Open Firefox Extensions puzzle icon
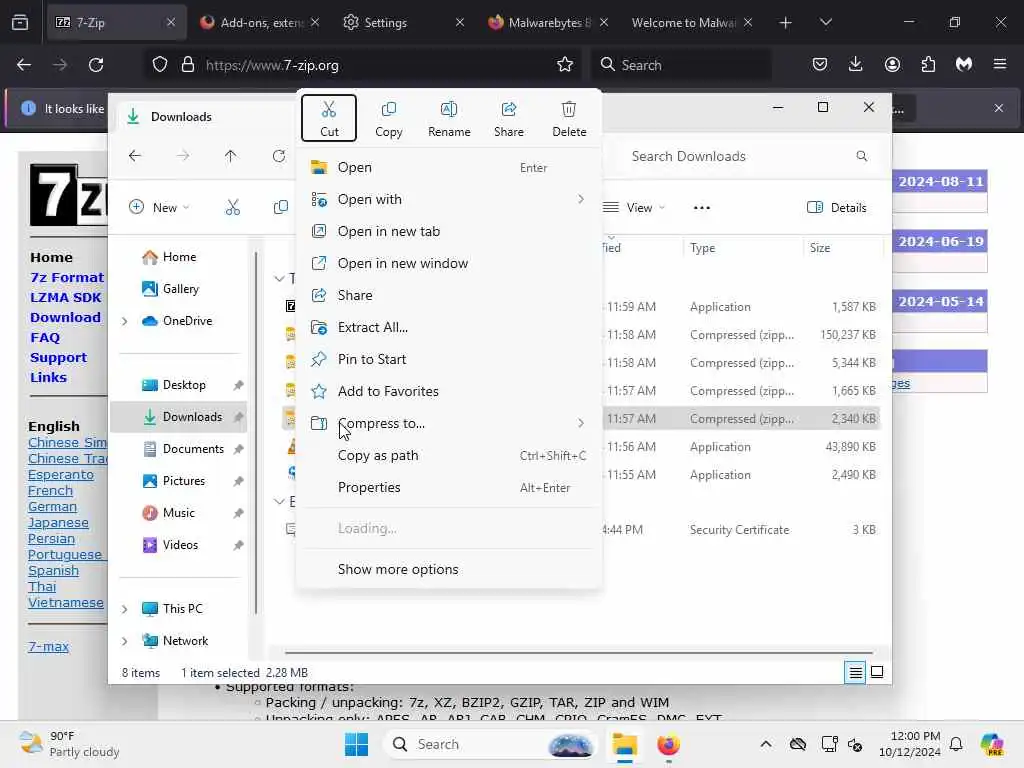The width and height of the screenshot is (1024, 768). tap(928, 65)
